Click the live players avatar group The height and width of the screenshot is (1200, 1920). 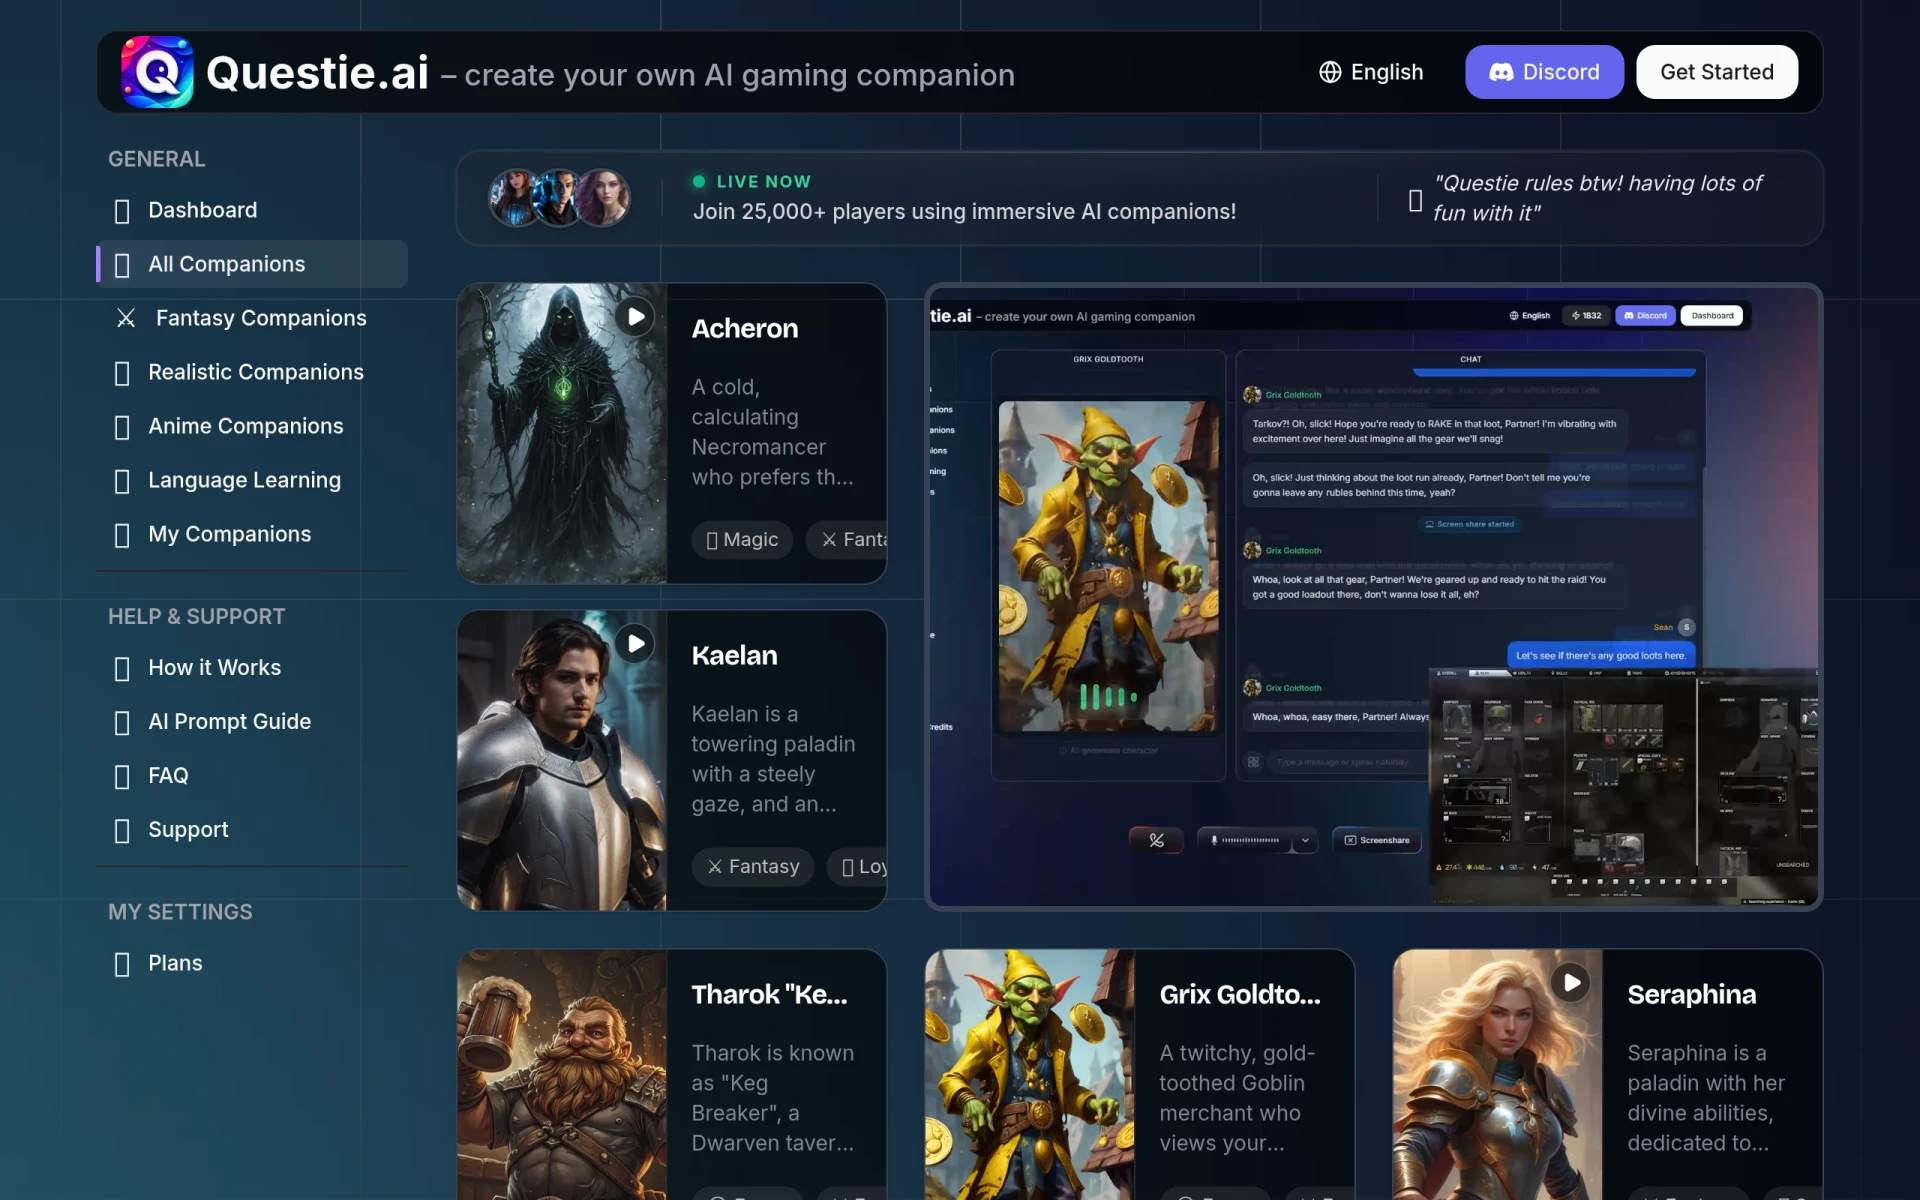click(559, 198)
